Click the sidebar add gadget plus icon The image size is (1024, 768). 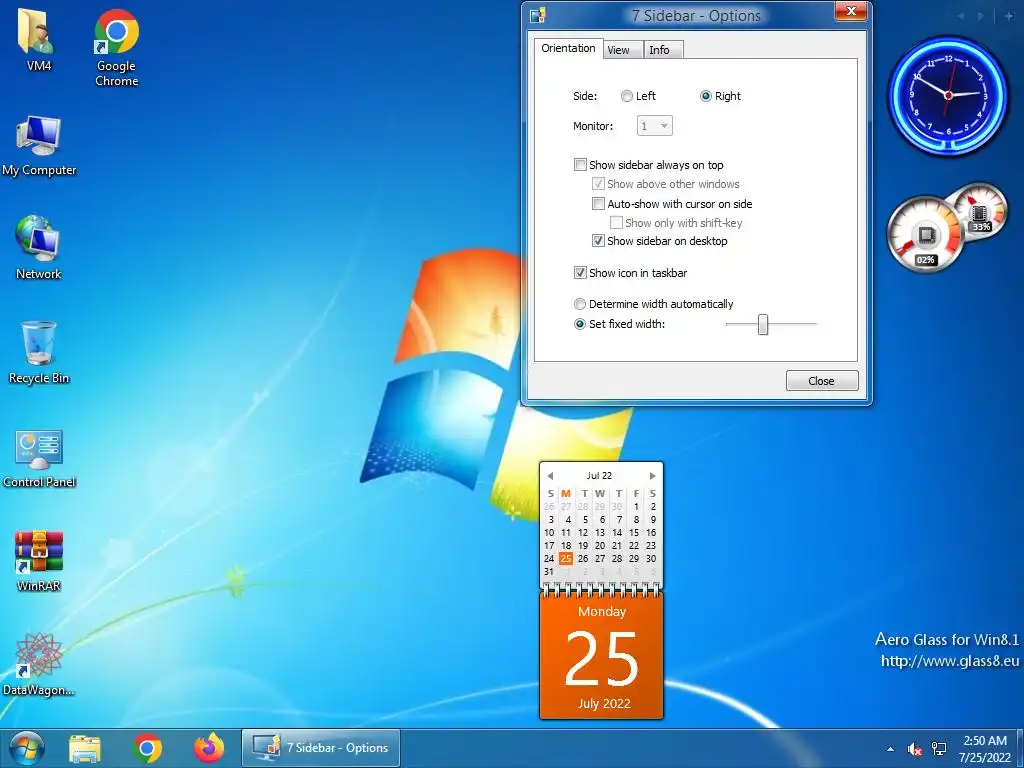1008,16
